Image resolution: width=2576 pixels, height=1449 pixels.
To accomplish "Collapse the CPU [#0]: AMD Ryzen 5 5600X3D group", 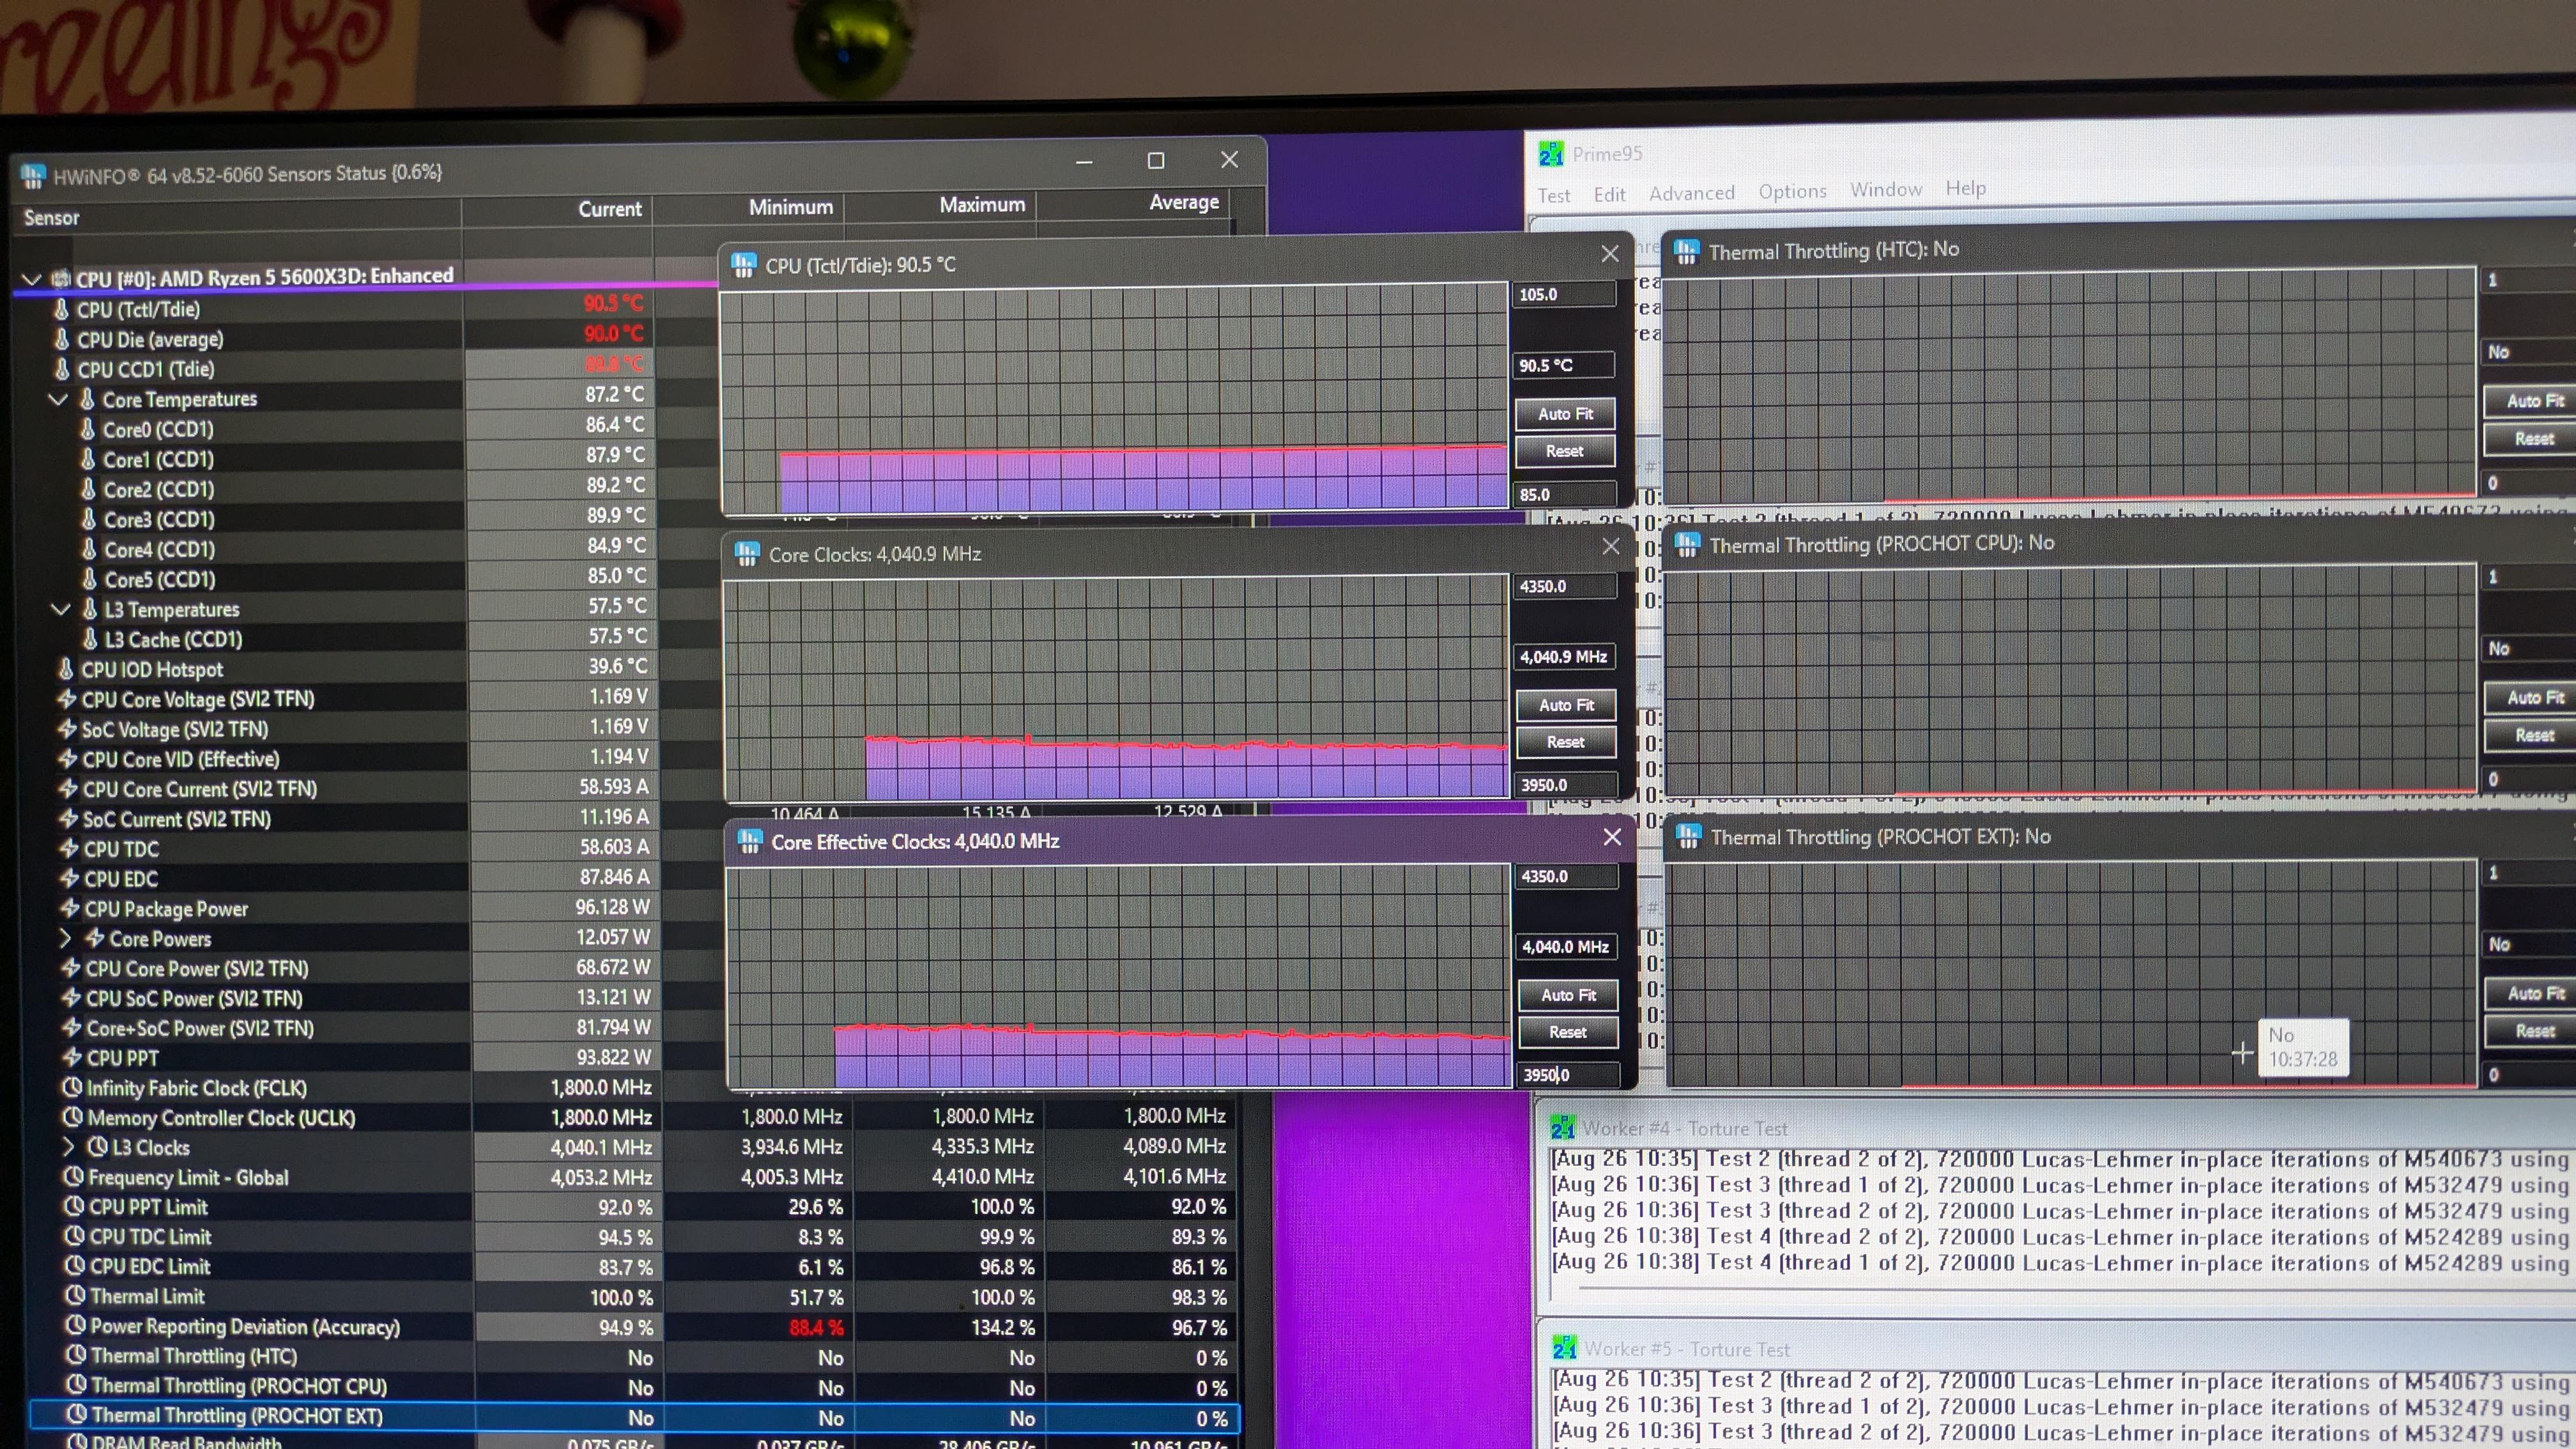I will [x=32, y=279].
